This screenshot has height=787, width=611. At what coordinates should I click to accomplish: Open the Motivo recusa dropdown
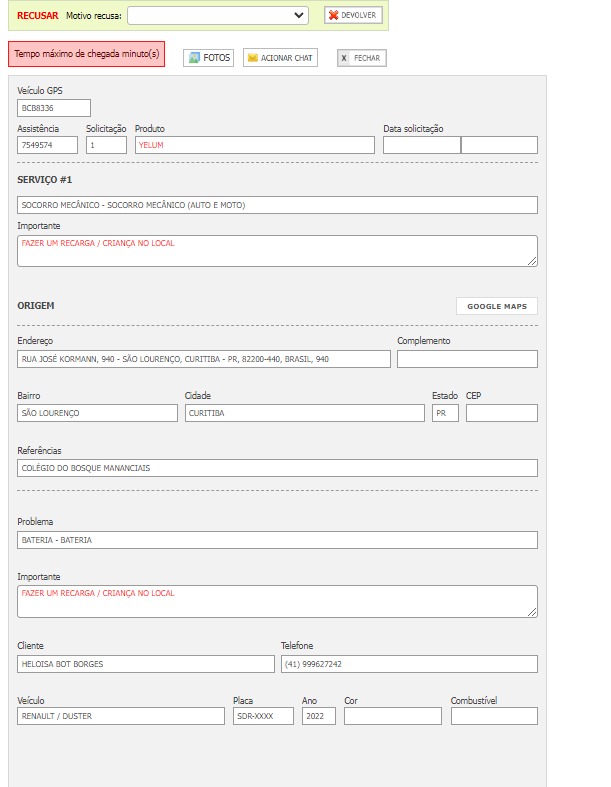click(218, 16)
